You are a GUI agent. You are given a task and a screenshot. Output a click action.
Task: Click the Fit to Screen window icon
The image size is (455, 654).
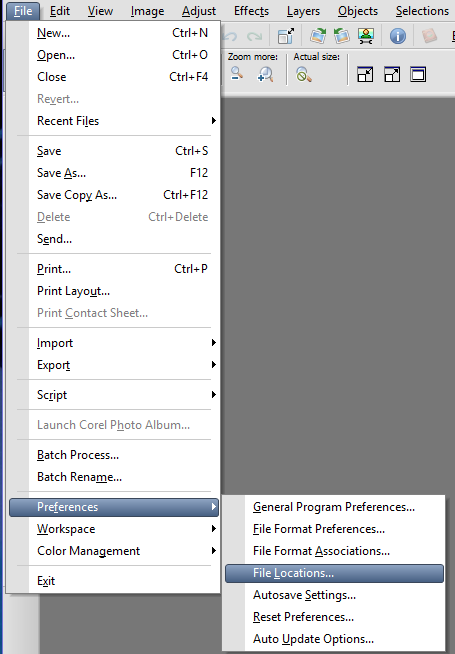click(x=418, y=75)
